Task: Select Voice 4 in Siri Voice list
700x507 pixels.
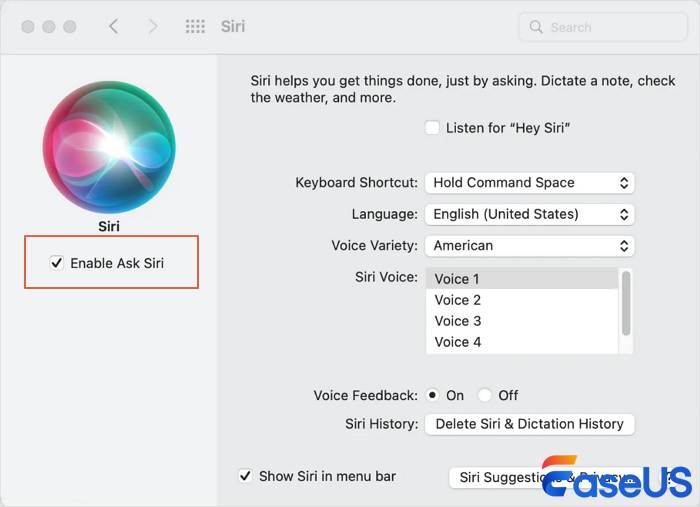Action: click(522, 342)
